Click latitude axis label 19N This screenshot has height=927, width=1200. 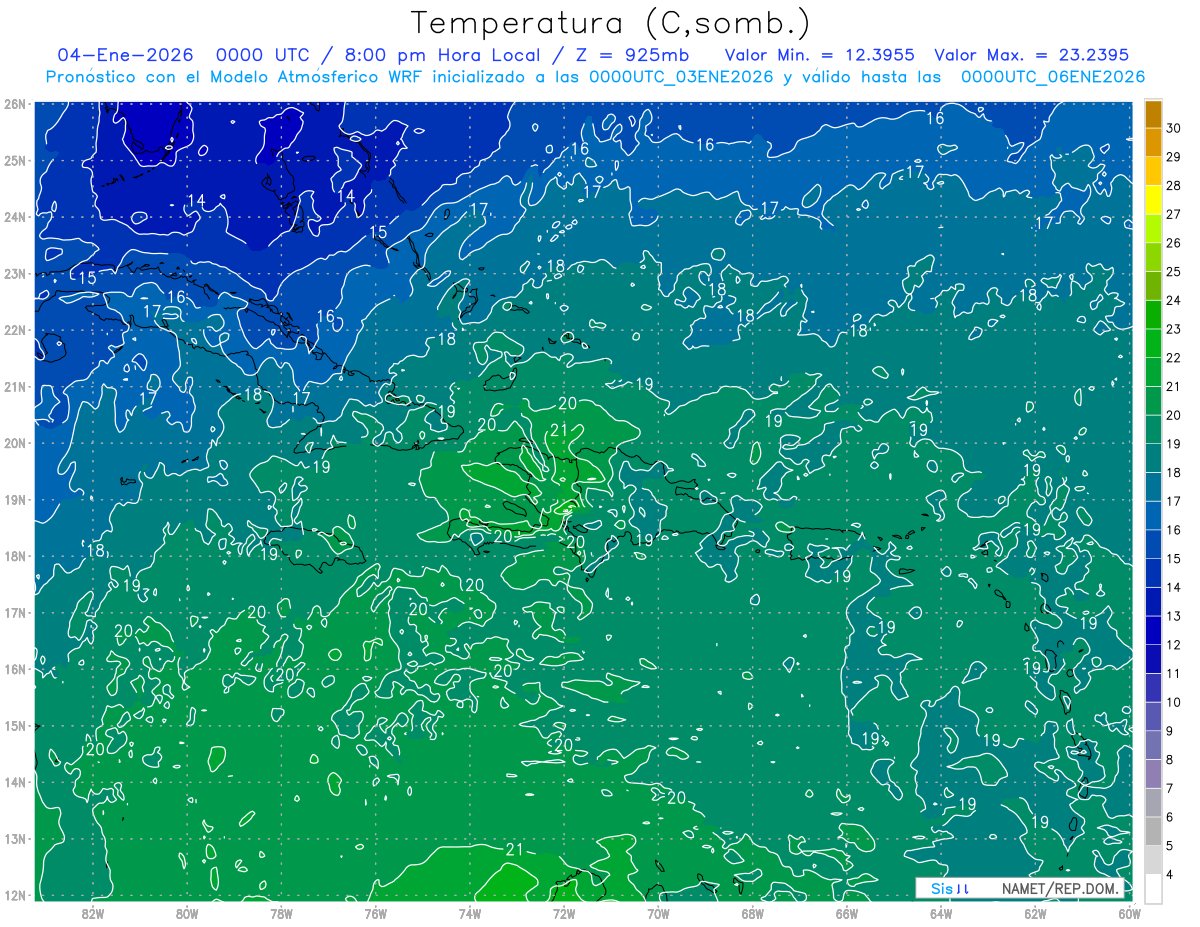(x=13, y=499)
